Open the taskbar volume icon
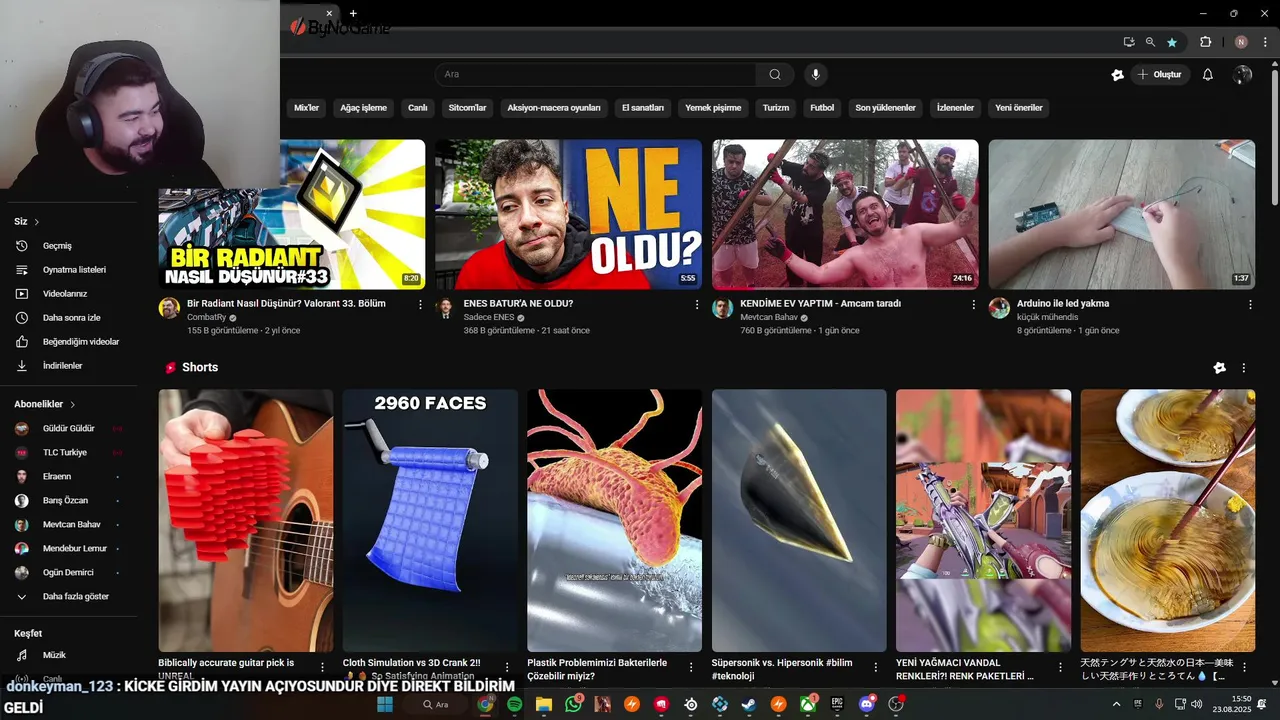 1196,704
